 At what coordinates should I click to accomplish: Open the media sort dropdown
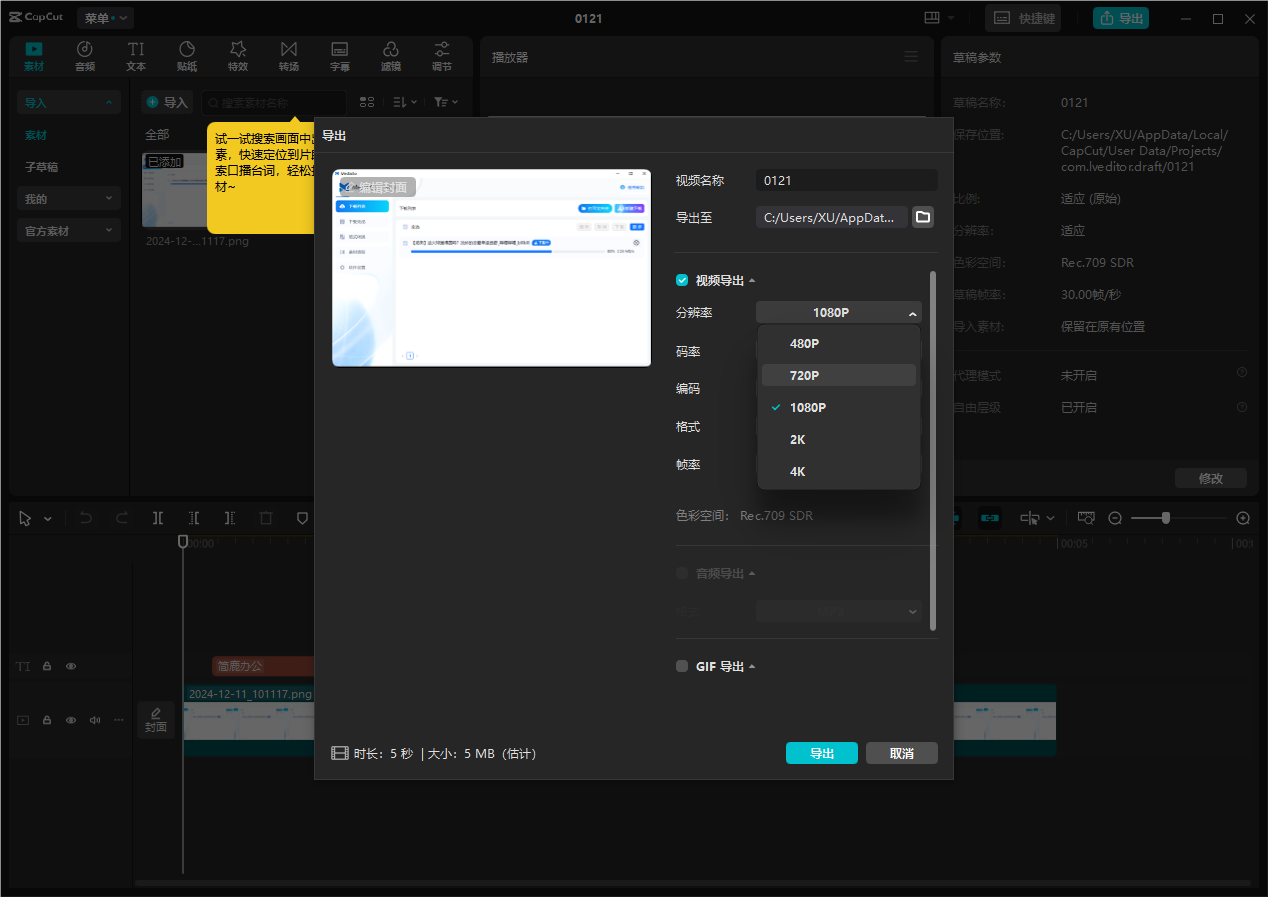coord(405,102)
